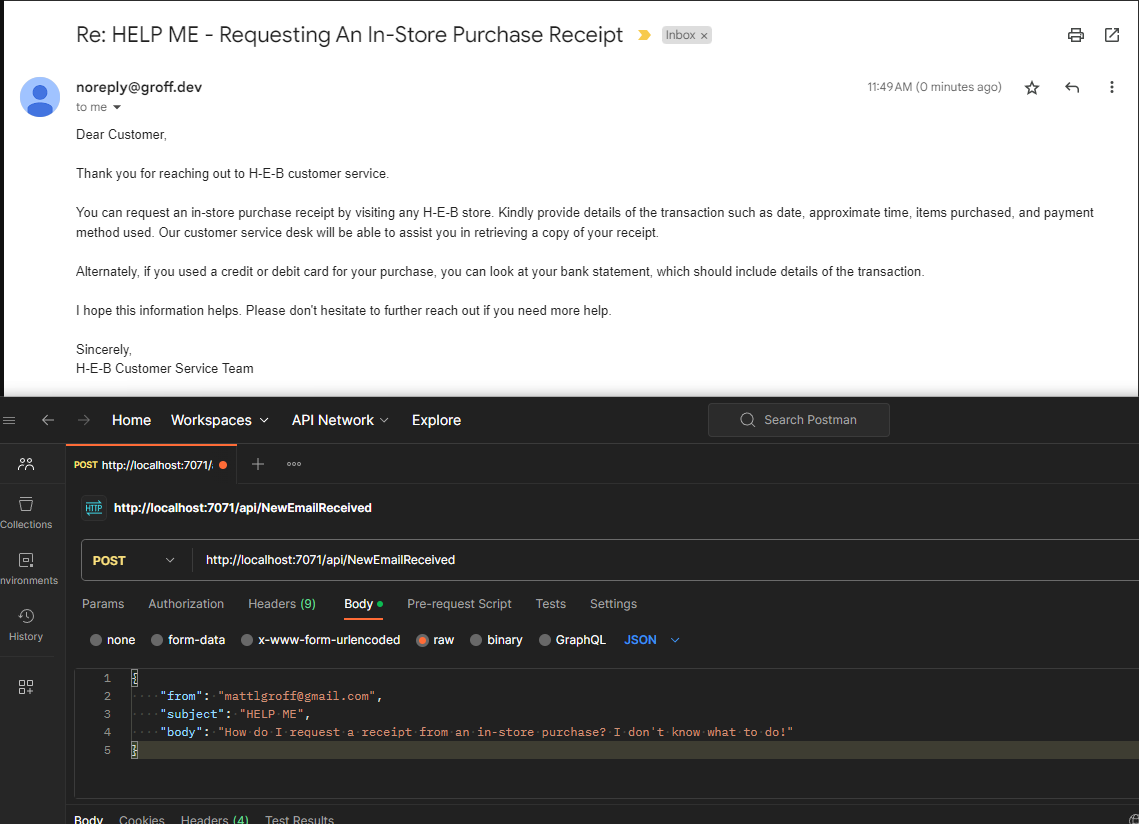Viewport: 1139px width, 824px height.
Task: Open Postman hamburger menu
Action: pyautogui.click(x=9, y=420)
